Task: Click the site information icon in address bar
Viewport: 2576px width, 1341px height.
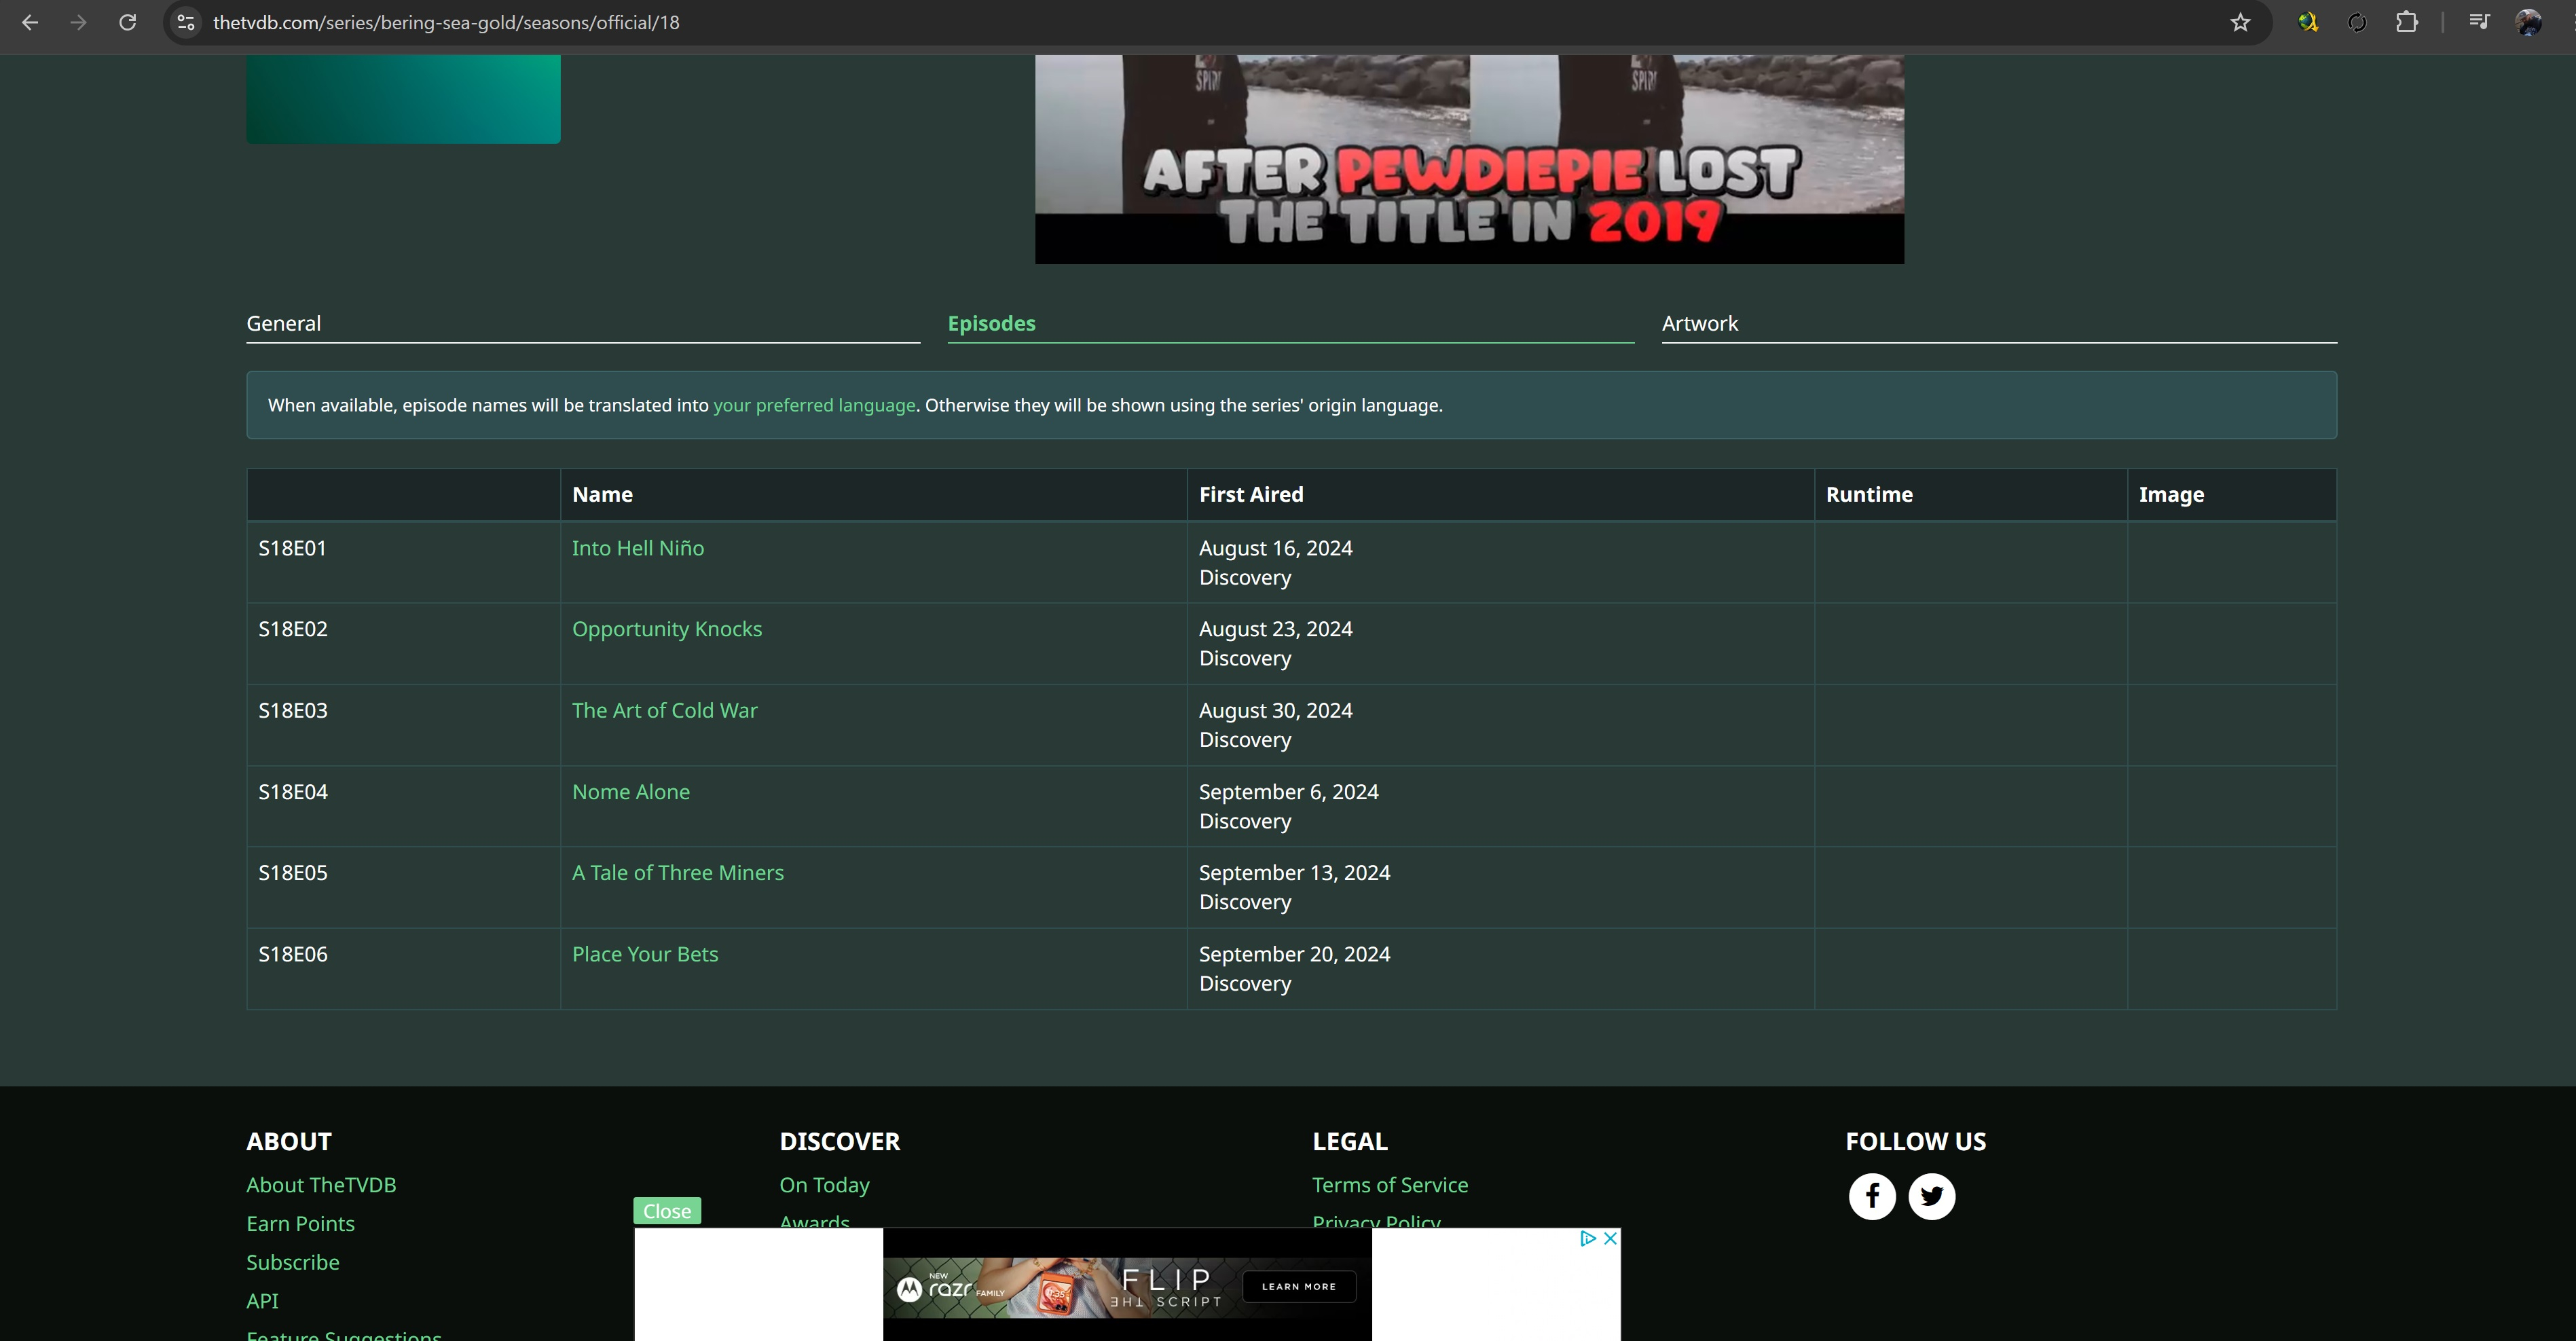Action: [186, 22]
